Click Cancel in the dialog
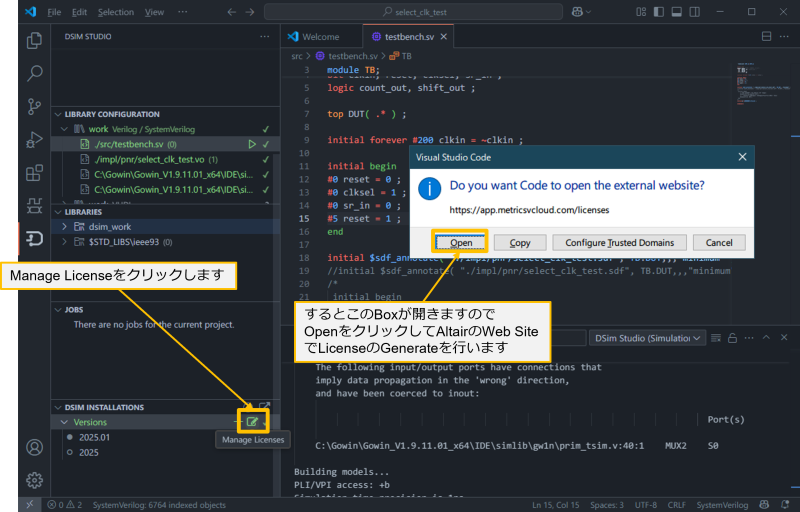The height and width of the screenshot is (512, 800). coord(719,243)
